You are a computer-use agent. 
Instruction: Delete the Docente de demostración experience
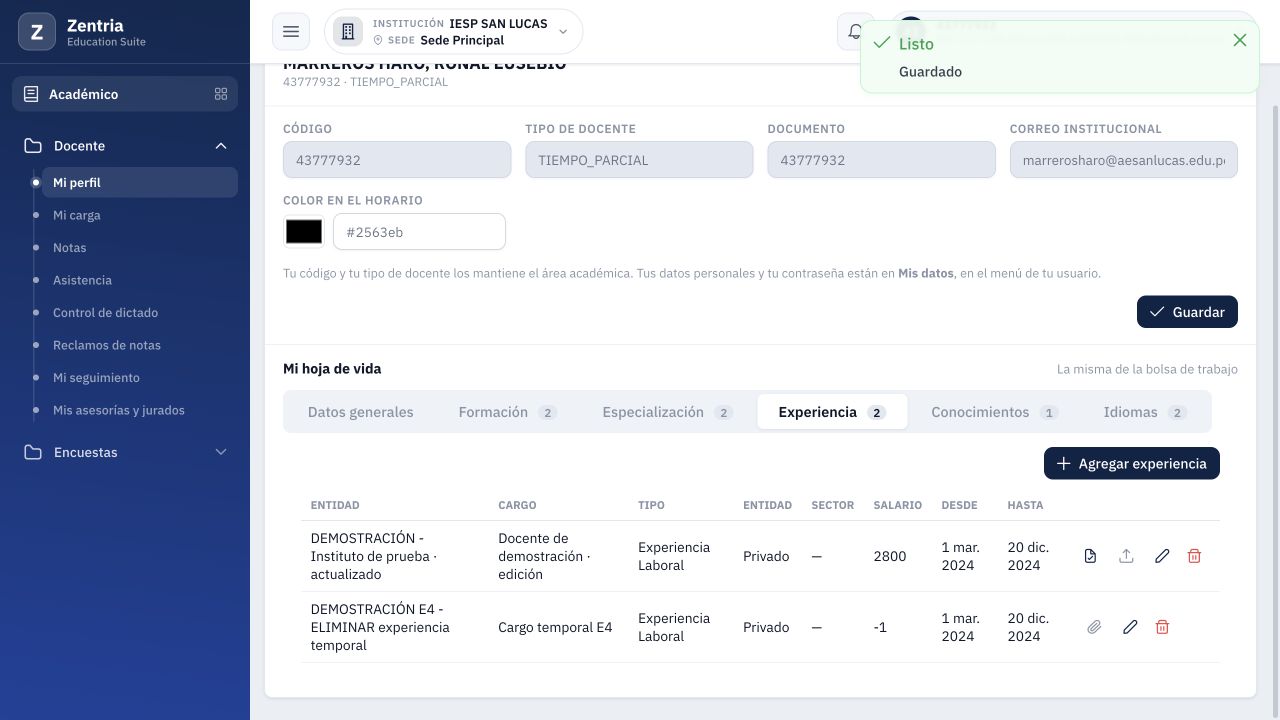click(1194, 556)
